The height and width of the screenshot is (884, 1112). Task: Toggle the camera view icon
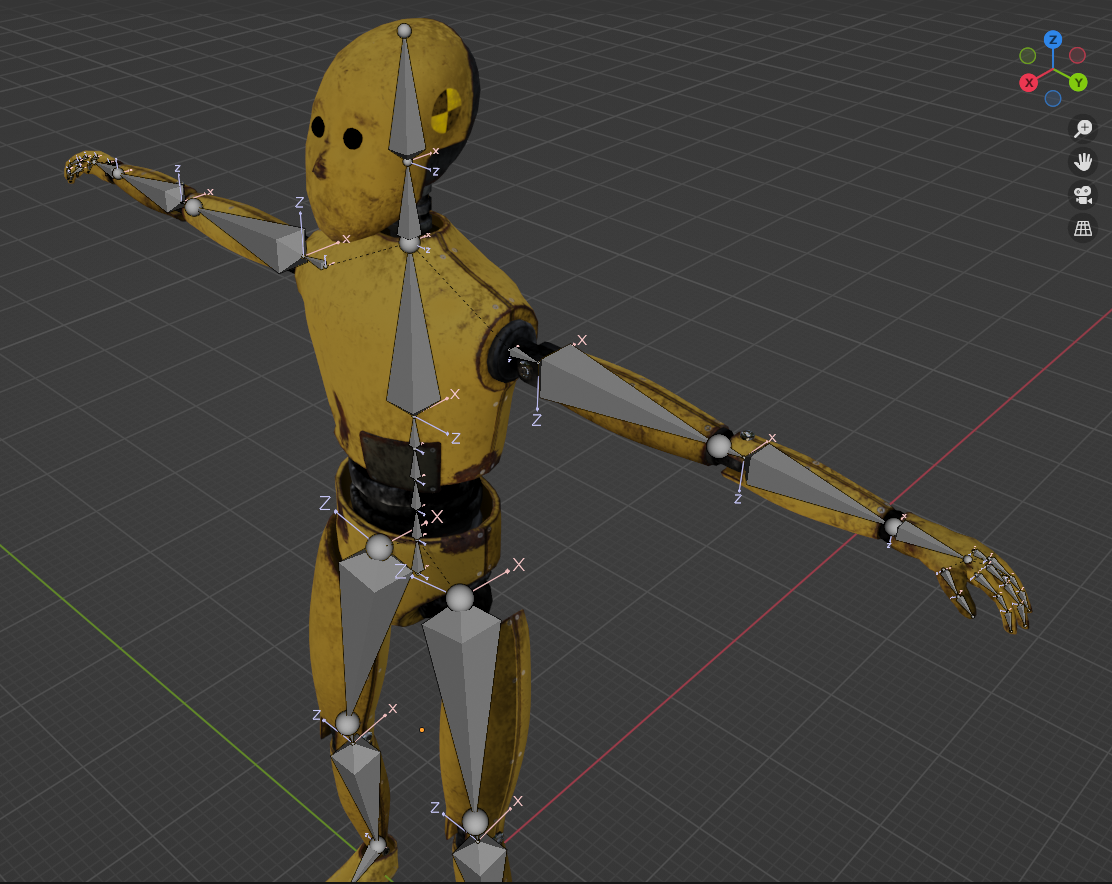[1083, 195]
